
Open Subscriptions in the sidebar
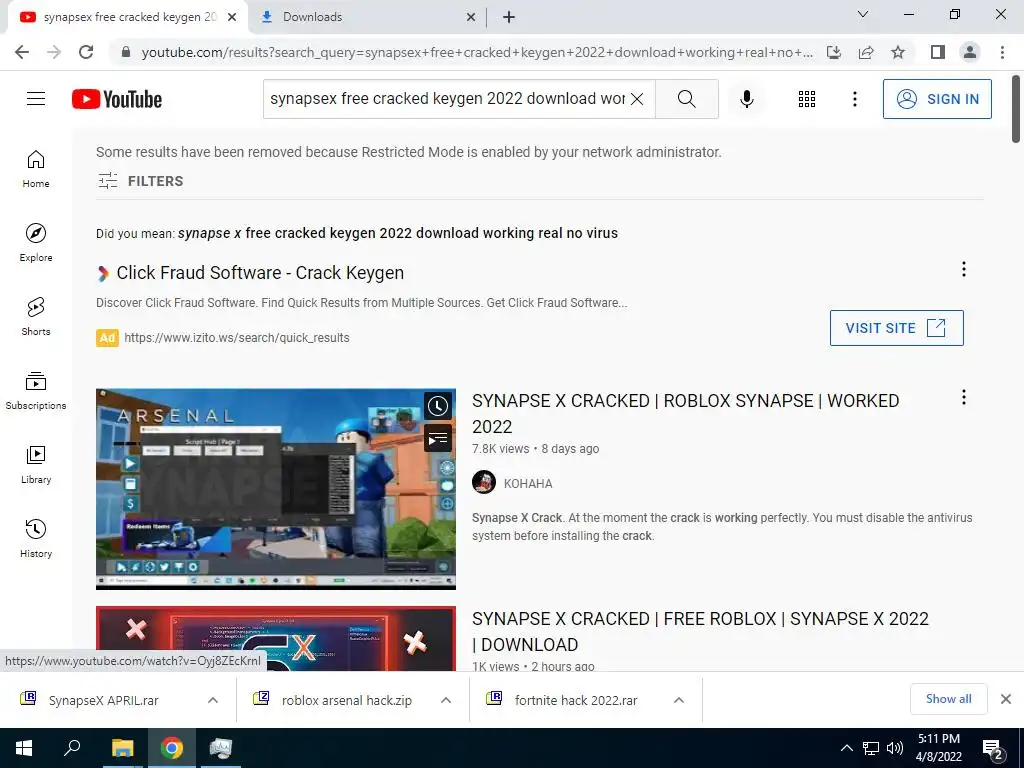coord(36,391)
